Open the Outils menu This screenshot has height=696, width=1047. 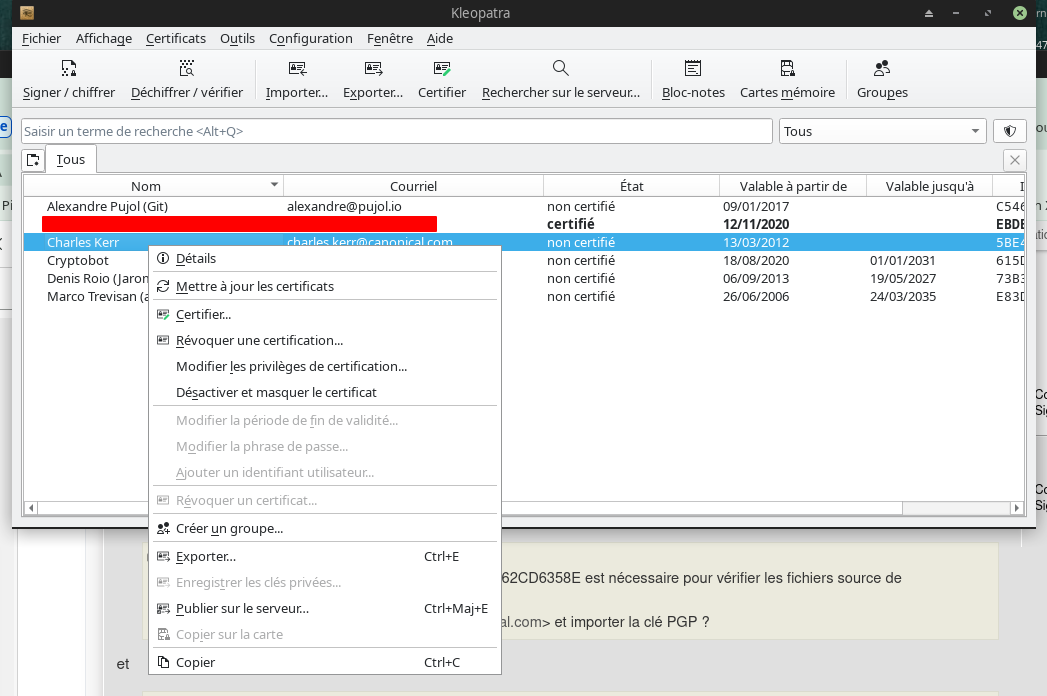point(238,39)
